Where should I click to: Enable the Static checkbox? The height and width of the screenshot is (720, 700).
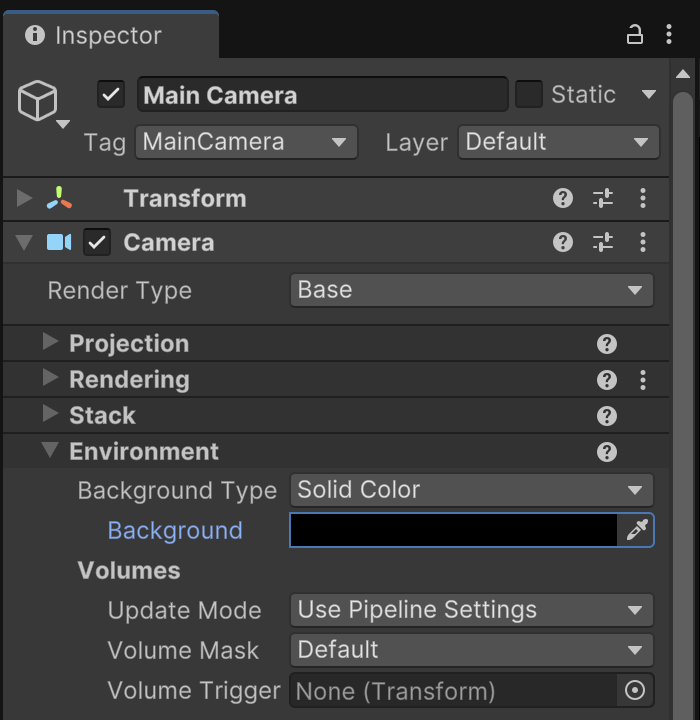click(x=528, y=95)
